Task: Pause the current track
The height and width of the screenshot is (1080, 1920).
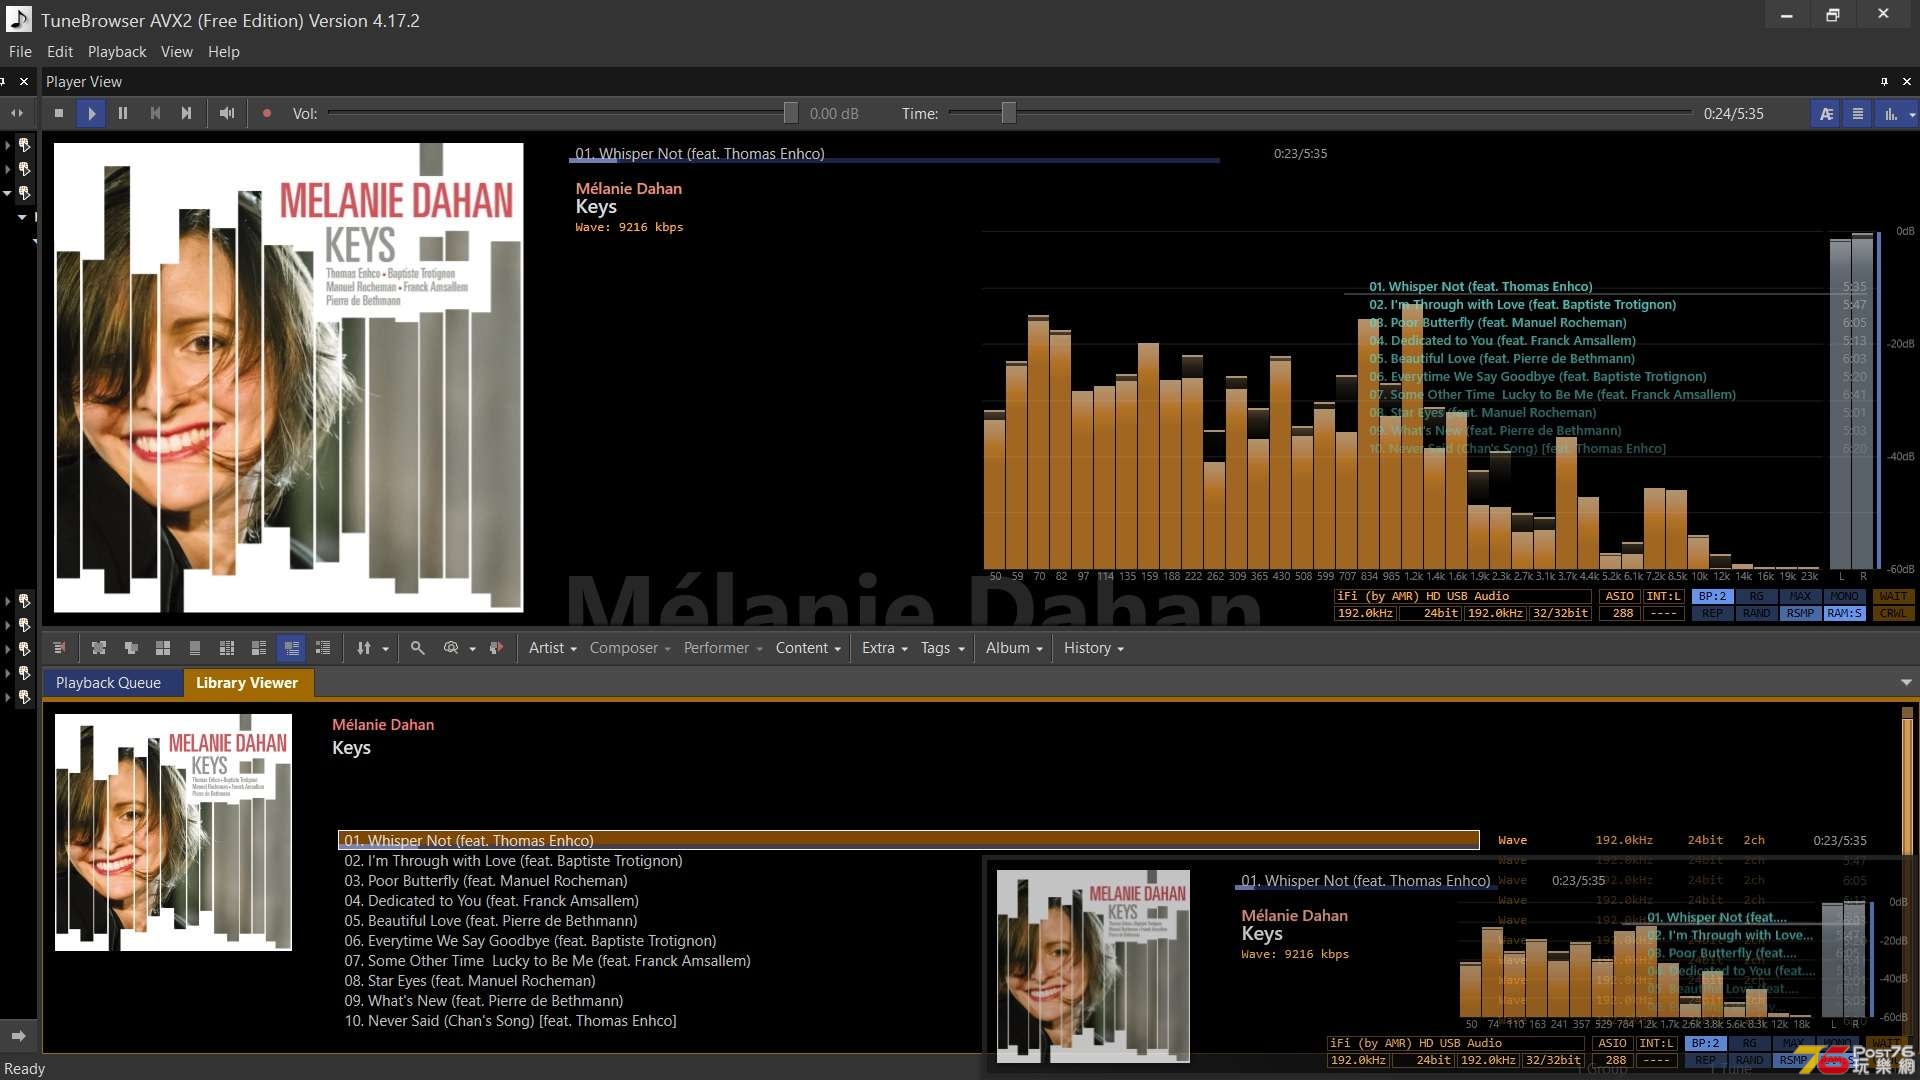Action: (123, 114)
